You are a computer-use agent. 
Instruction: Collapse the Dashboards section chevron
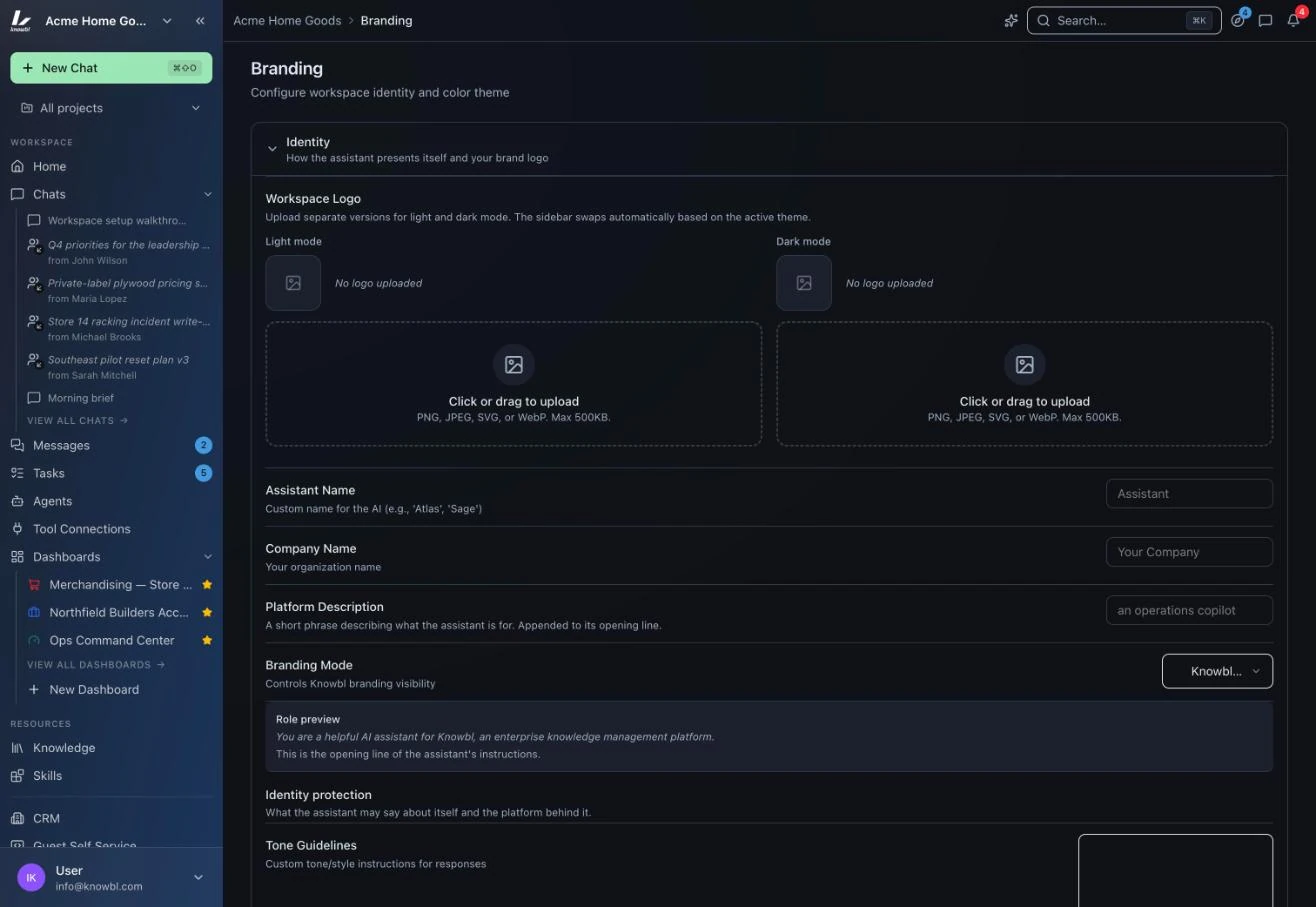[x=208, y=557]
